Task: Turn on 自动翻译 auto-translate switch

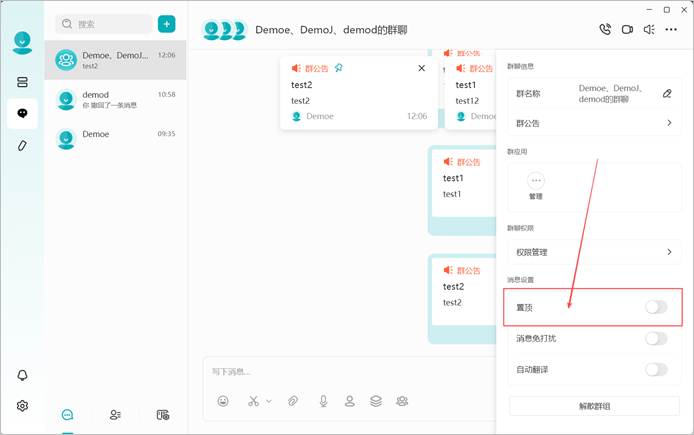Action: coord(656,370)
